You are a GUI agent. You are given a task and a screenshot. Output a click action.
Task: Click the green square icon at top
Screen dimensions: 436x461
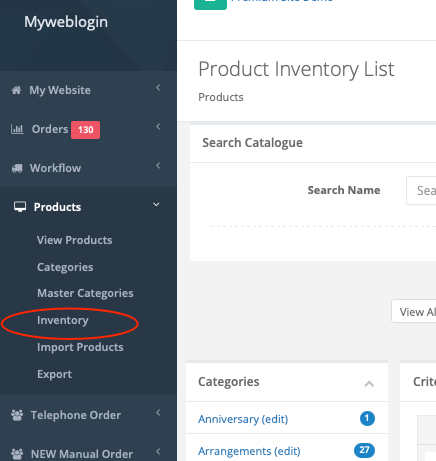tap(210, 4)
